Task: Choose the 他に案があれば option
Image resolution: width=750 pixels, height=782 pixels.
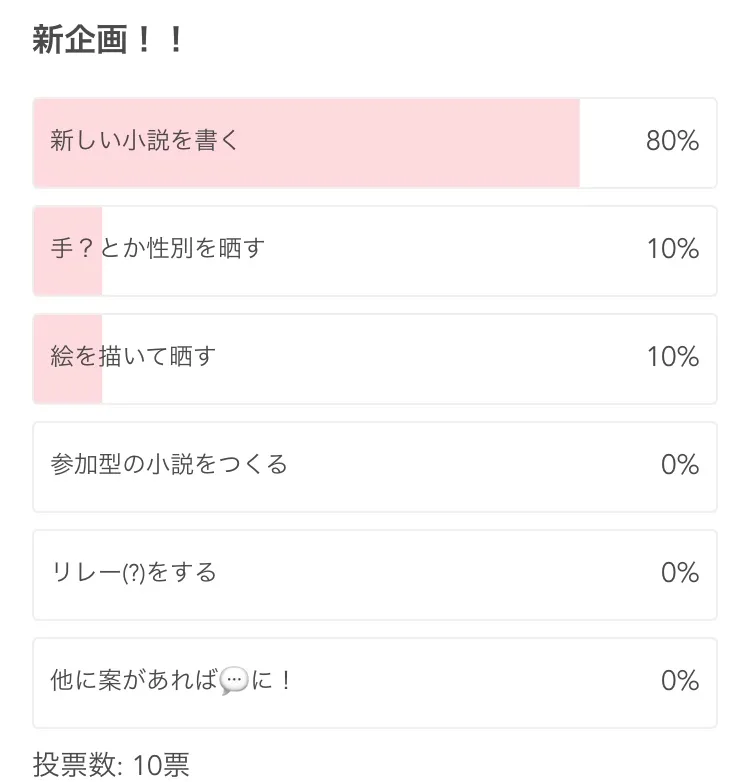Action: point(134,681)
